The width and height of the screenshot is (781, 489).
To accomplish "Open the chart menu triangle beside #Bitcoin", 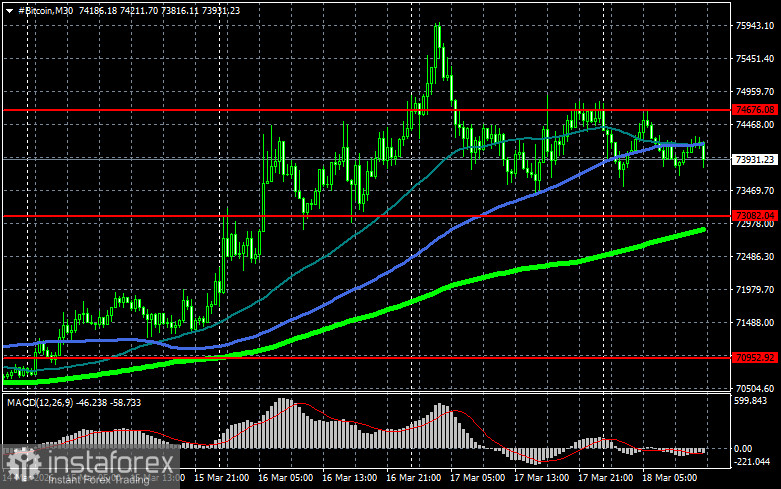I will point(9,10).
